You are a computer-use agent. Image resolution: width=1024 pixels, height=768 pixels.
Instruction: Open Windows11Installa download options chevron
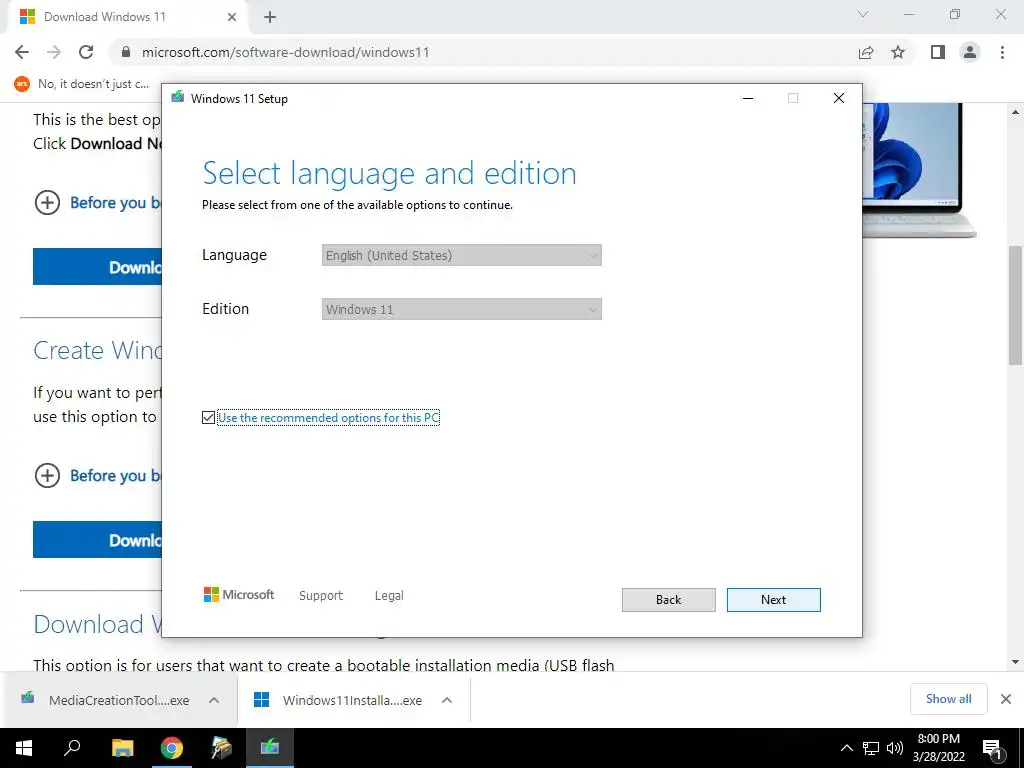tap(447, 700)
